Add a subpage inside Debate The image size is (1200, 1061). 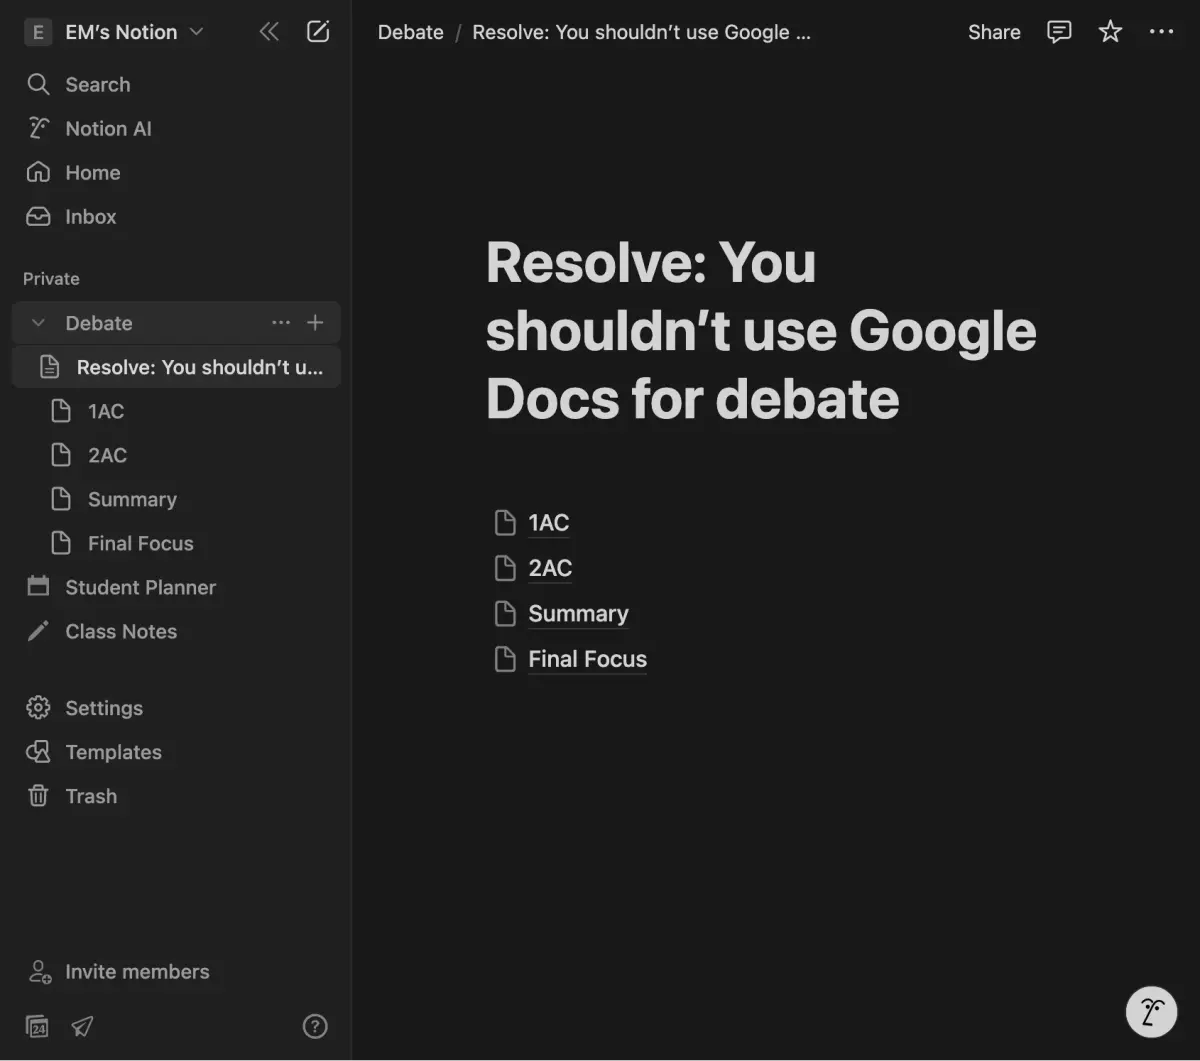pos(315,323)
